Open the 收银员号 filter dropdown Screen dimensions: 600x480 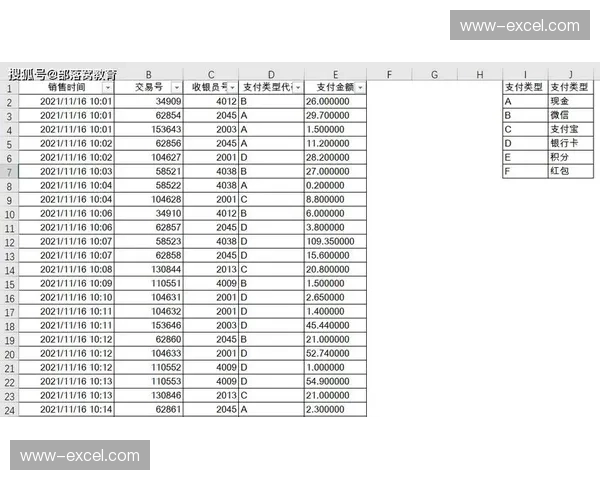point(232,88)
